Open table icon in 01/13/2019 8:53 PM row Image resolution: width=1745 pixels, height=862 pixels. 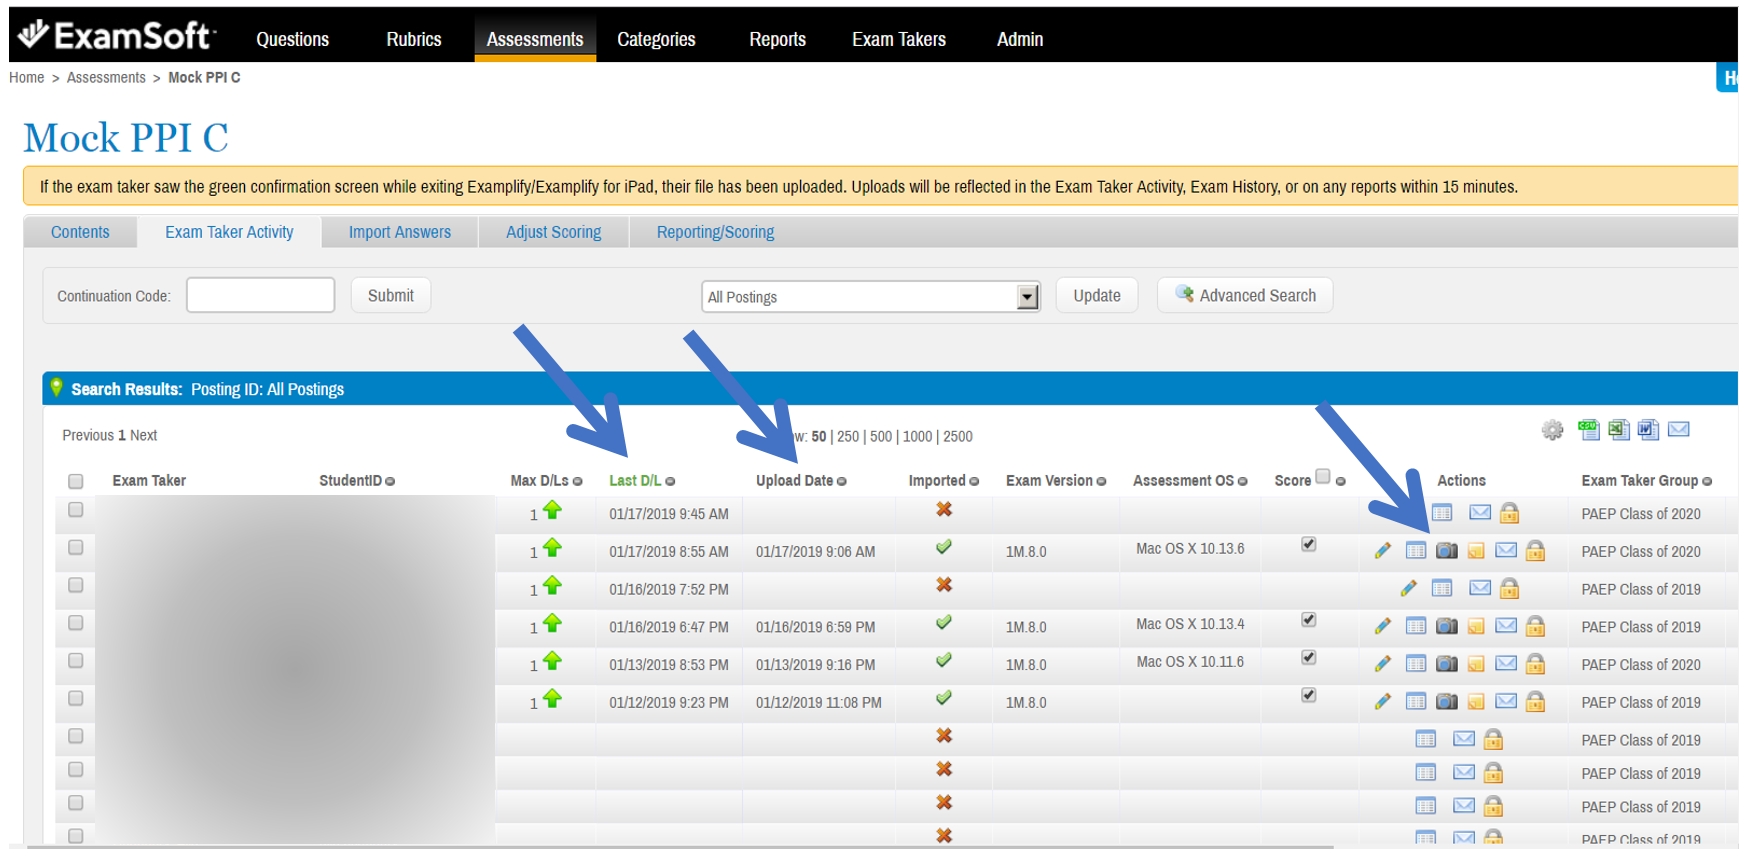pyautogui.click(x=1416, y=664)
